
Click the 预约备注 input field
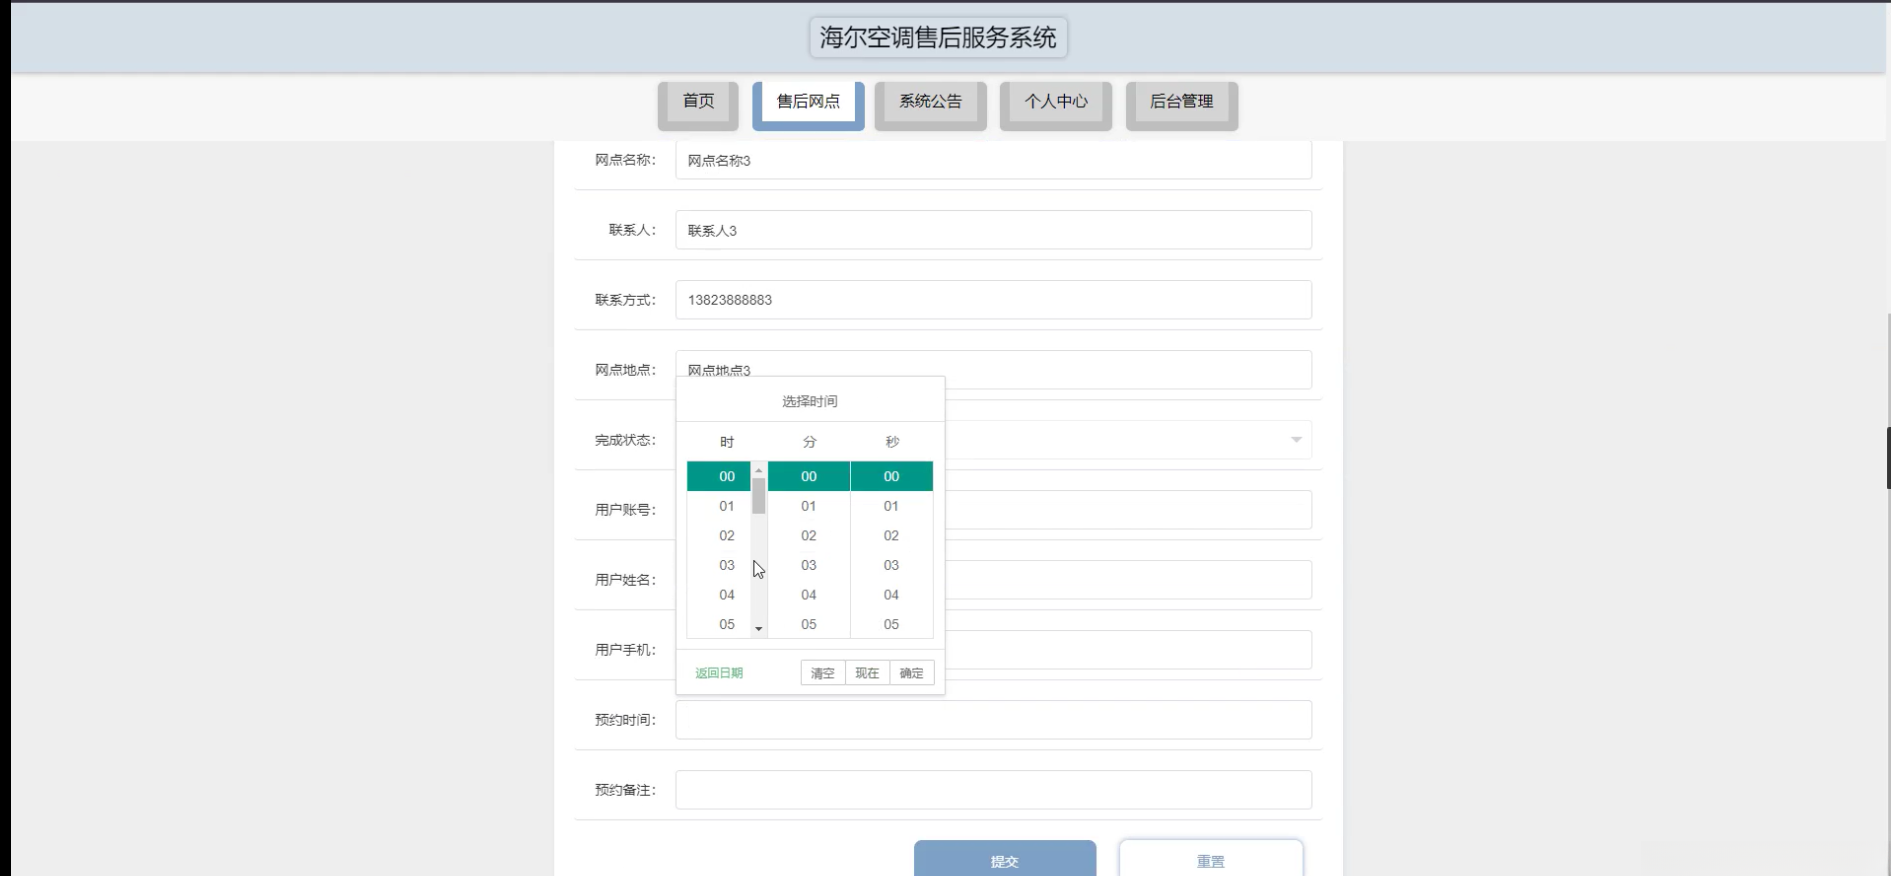[993, 790]
